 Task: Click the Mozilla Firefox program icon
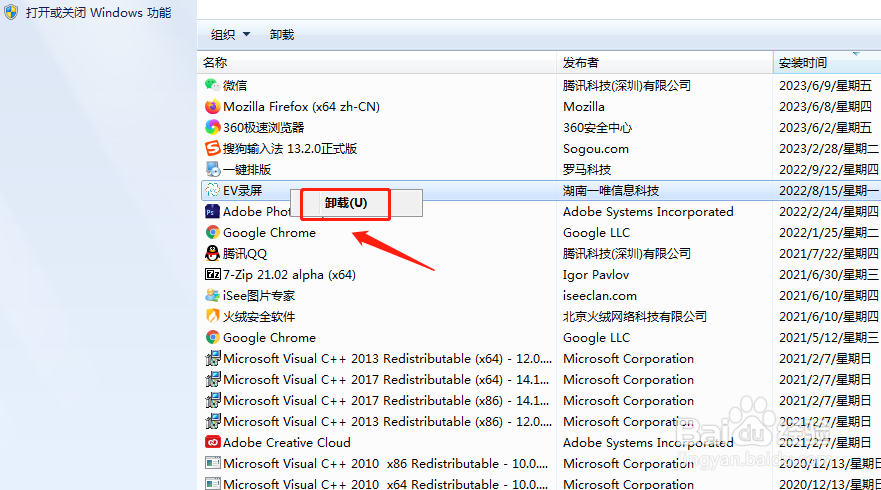212,106
